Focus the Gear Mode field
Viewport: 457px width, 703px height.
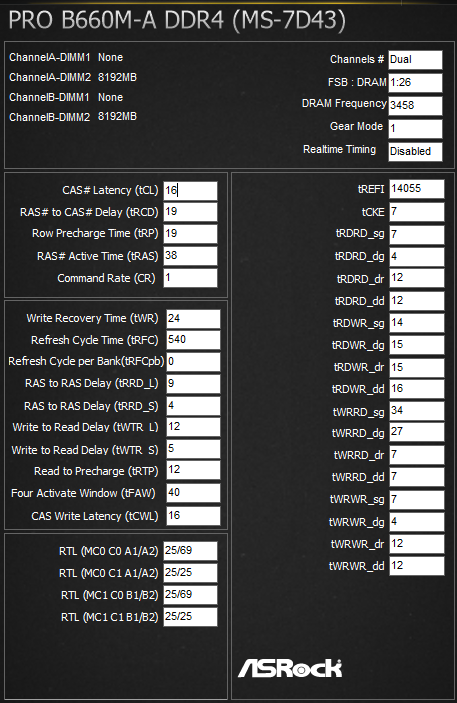click(415, 129)
